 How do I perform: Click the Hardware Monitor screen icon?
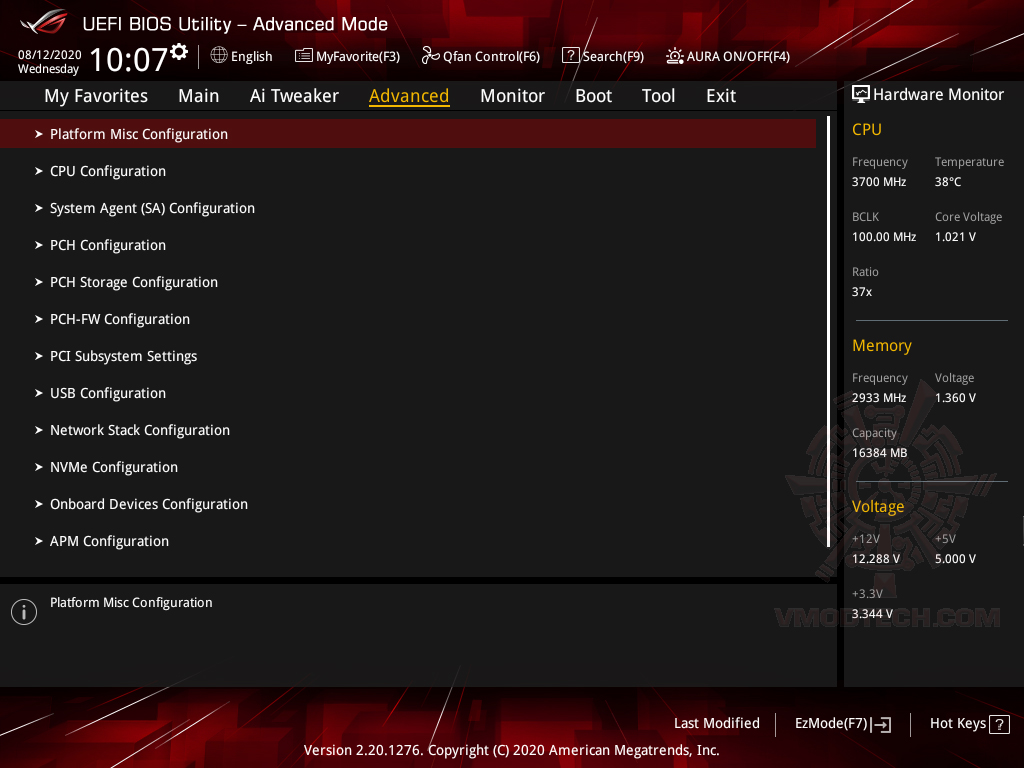[x=861, y=95]
